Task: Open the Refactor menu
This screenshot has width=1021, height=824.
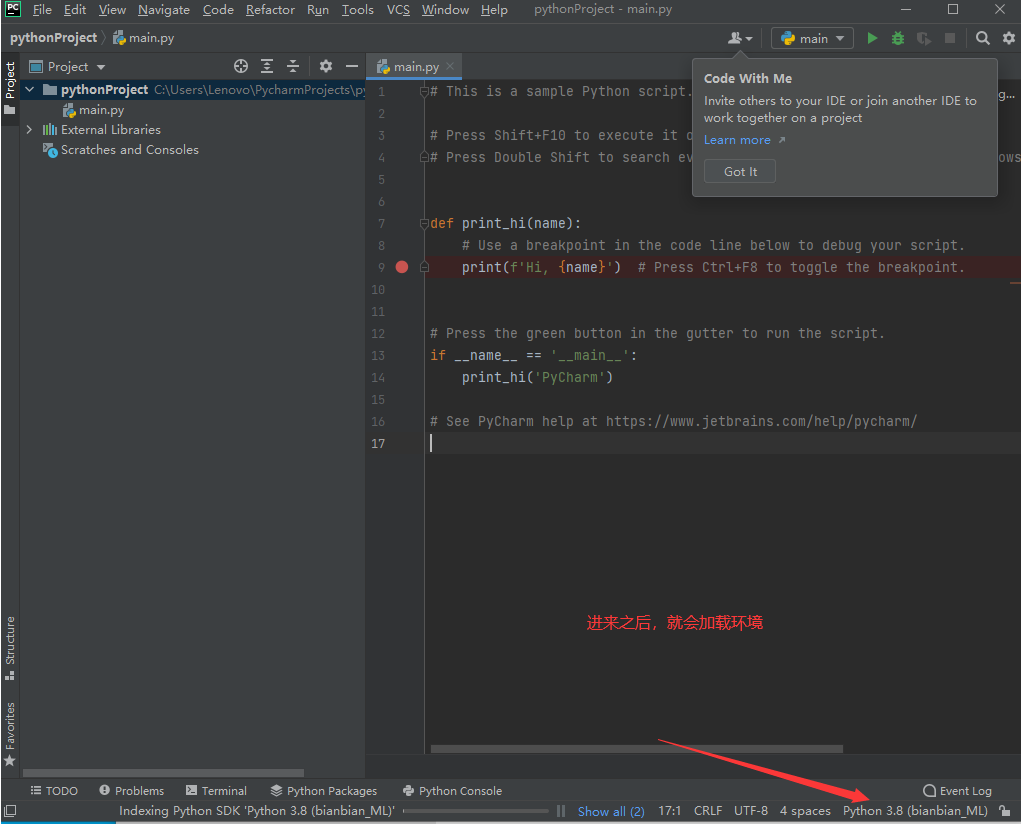Action: [270, 9]
